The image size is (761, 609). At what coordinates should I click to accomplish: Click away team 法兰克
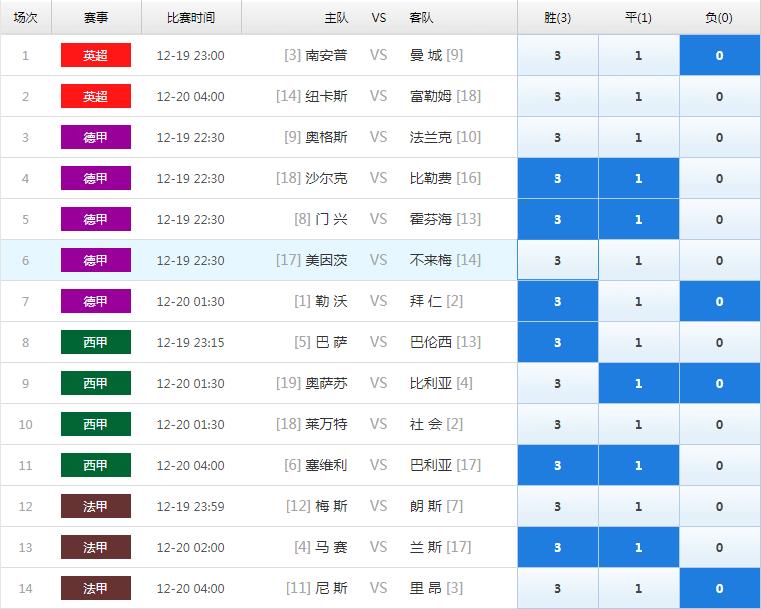[430, 137]
